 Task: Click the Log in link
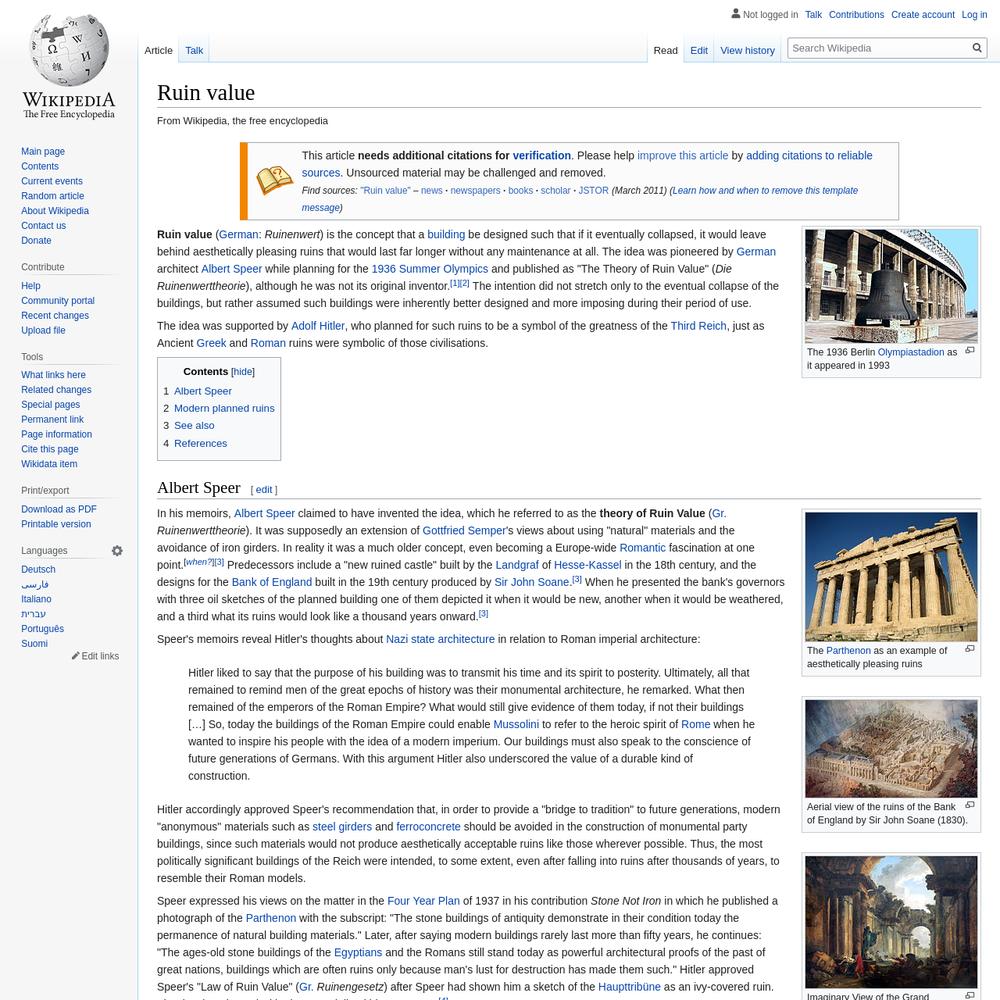974,15
